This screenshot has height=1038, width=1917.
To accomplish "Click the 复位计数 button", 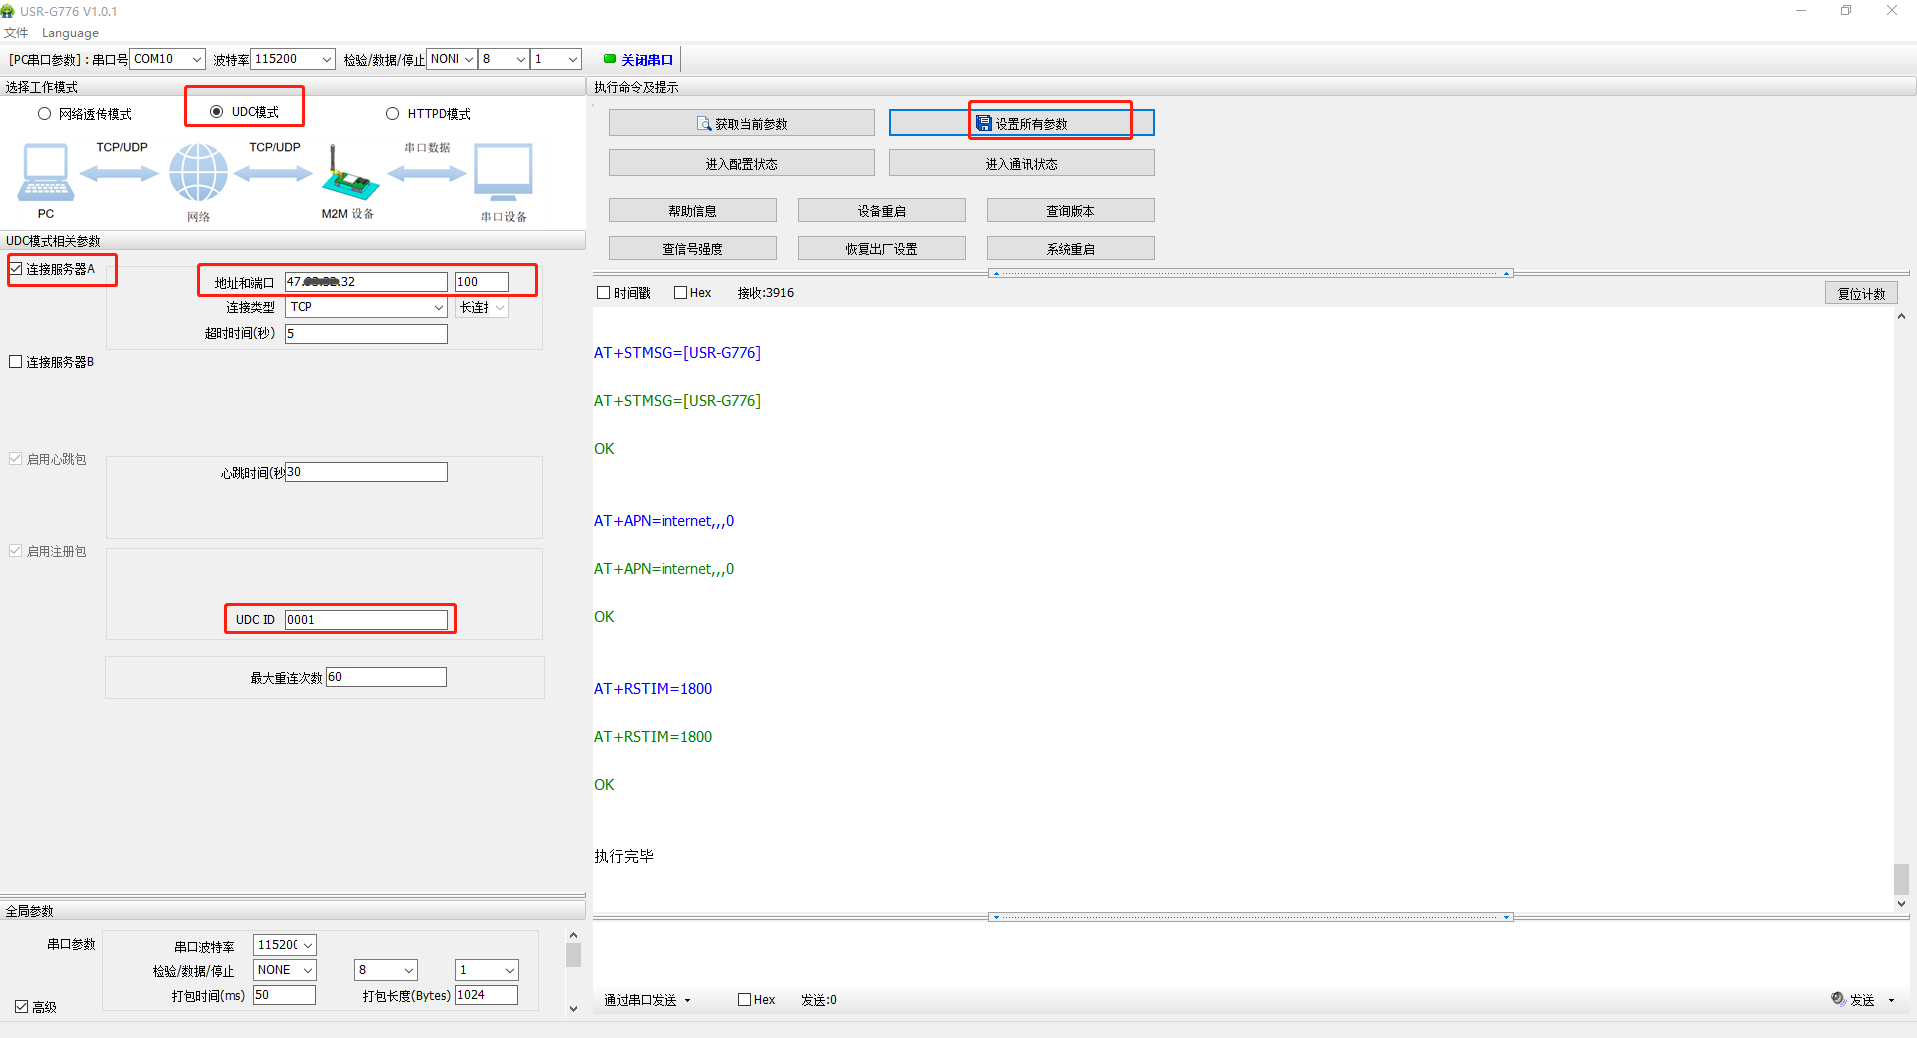I will 1860,294.
